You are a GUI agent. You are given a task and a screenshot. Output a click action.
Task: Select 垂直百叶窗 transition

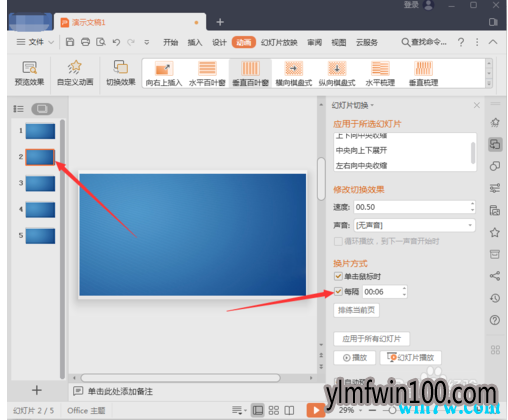[x=250, y=74]
